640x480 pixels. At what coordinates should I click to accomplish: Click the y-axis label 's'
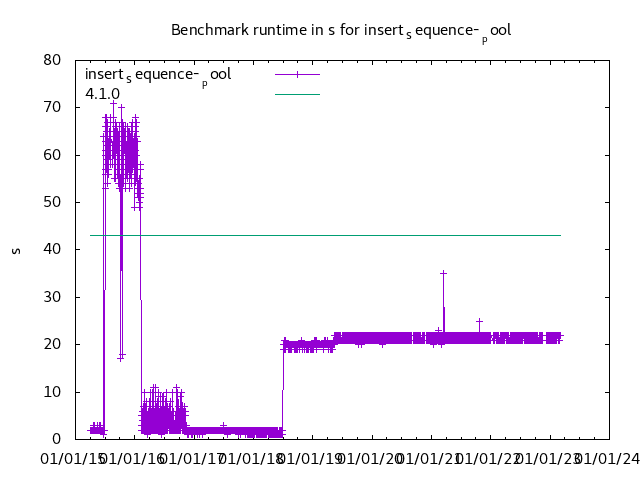[15, 249]
